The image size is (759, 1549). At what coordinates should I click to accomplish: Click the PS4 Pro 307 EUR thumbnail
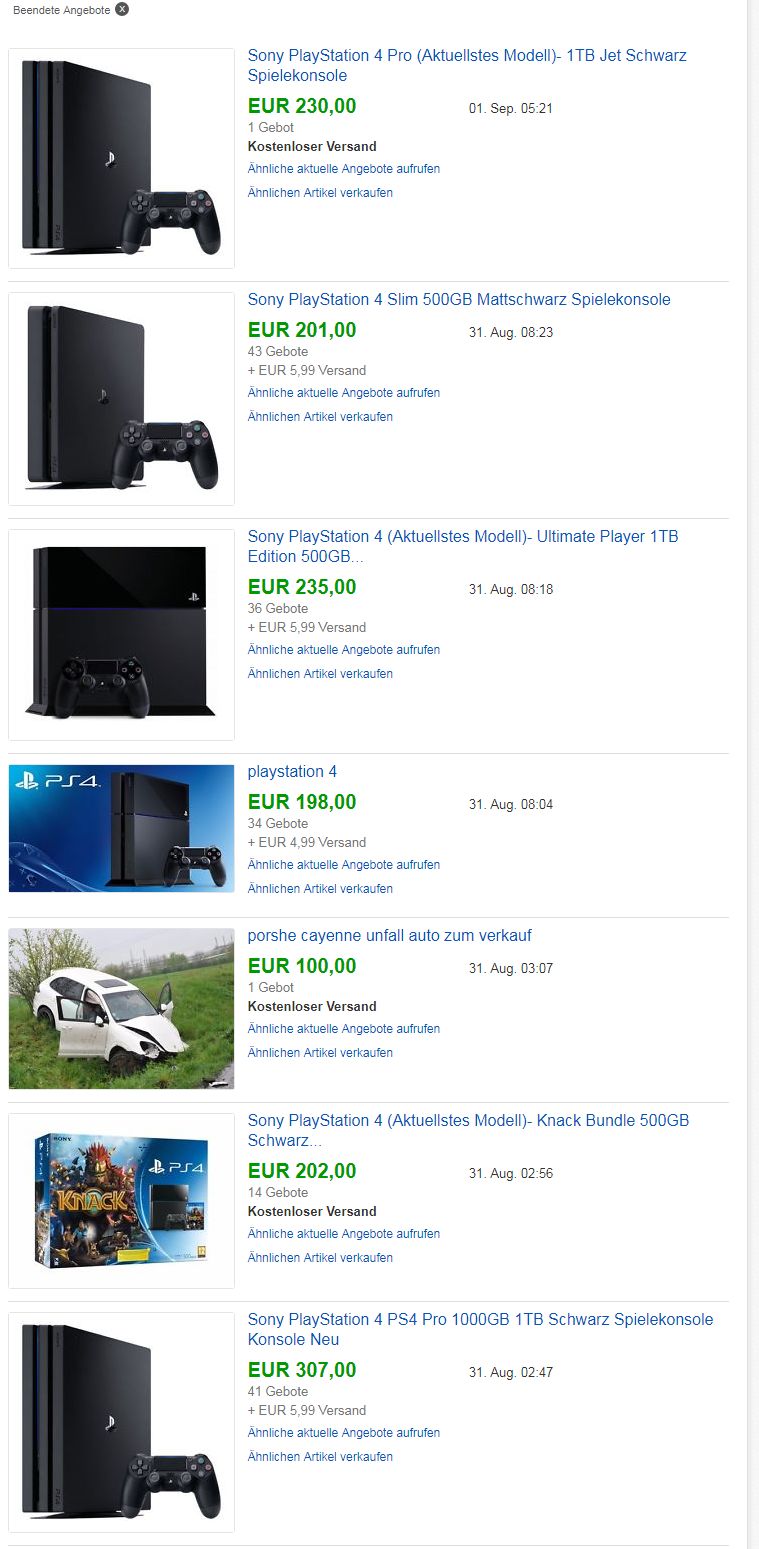click(x=121, y=1422)
